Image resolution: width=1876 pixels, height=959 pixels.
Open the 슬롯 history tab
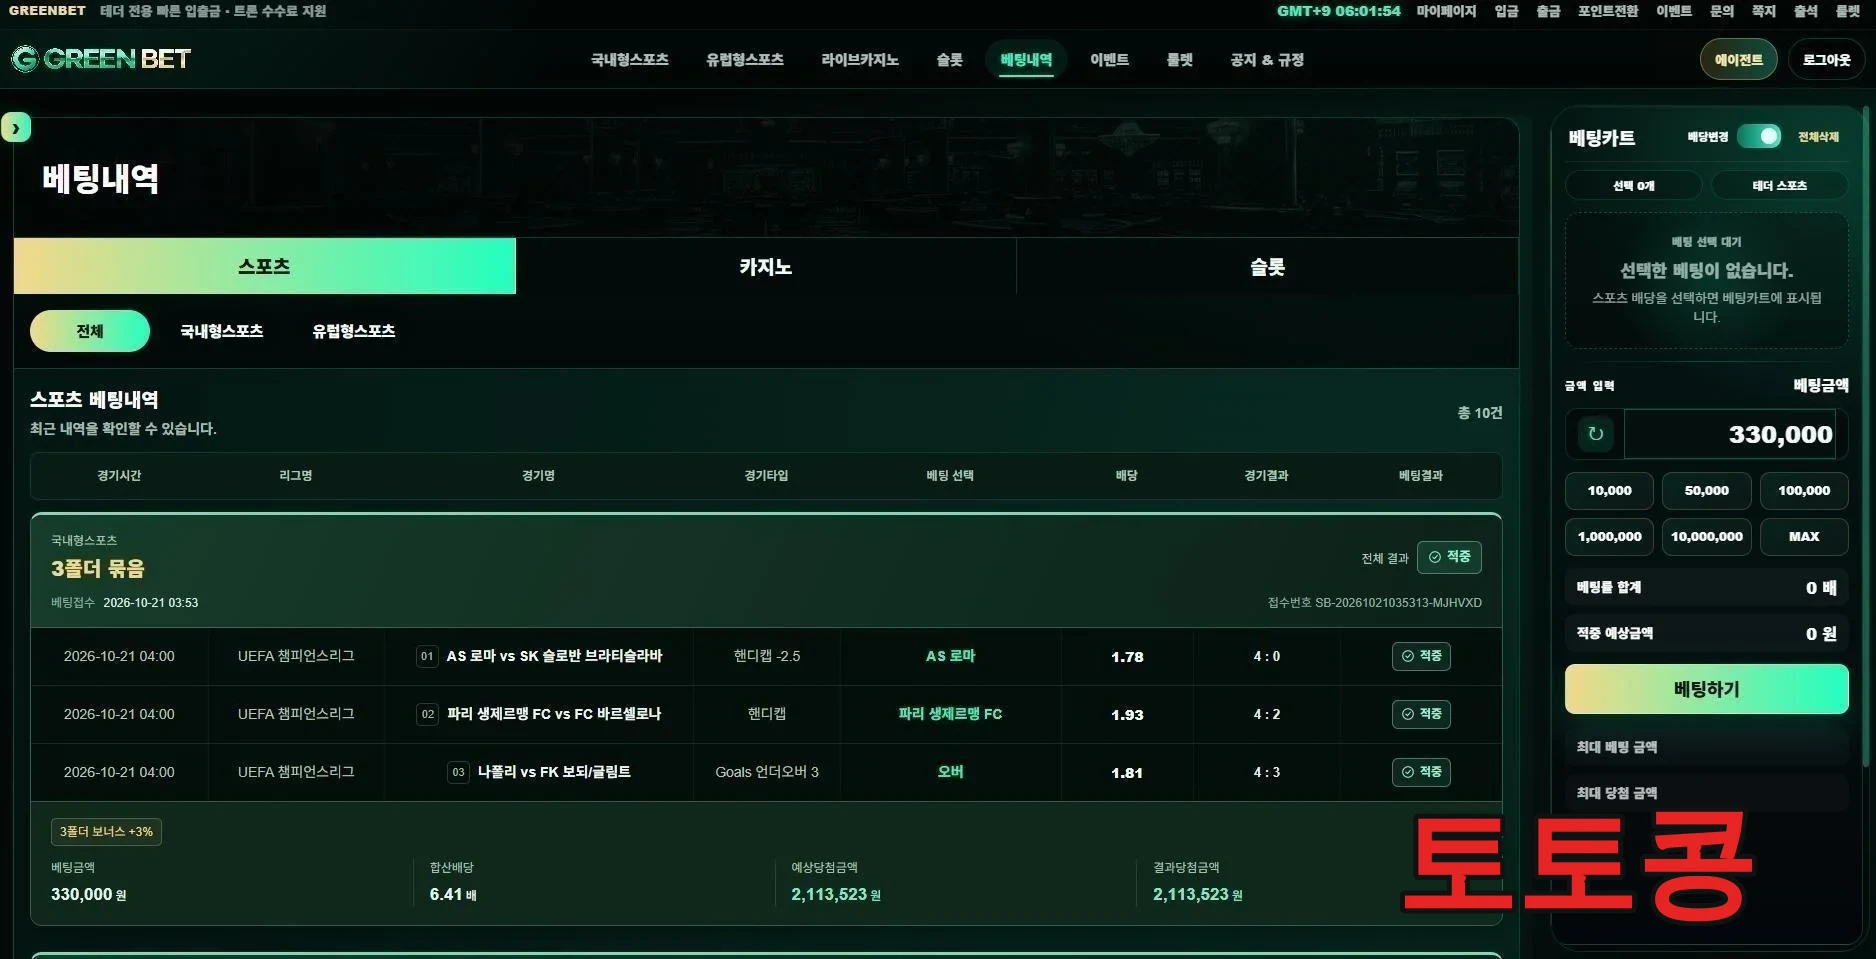1267,266
